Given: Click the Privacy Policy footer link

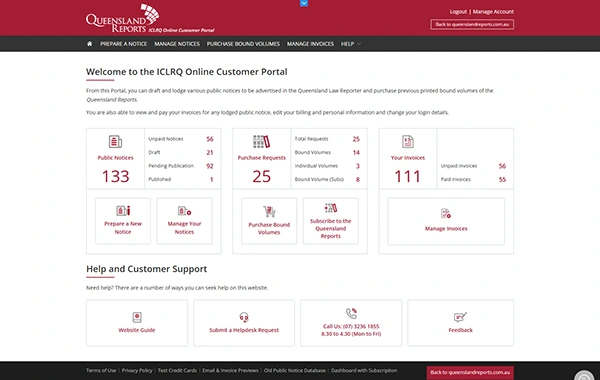Looking at the screenshot, I should [137, 370].
